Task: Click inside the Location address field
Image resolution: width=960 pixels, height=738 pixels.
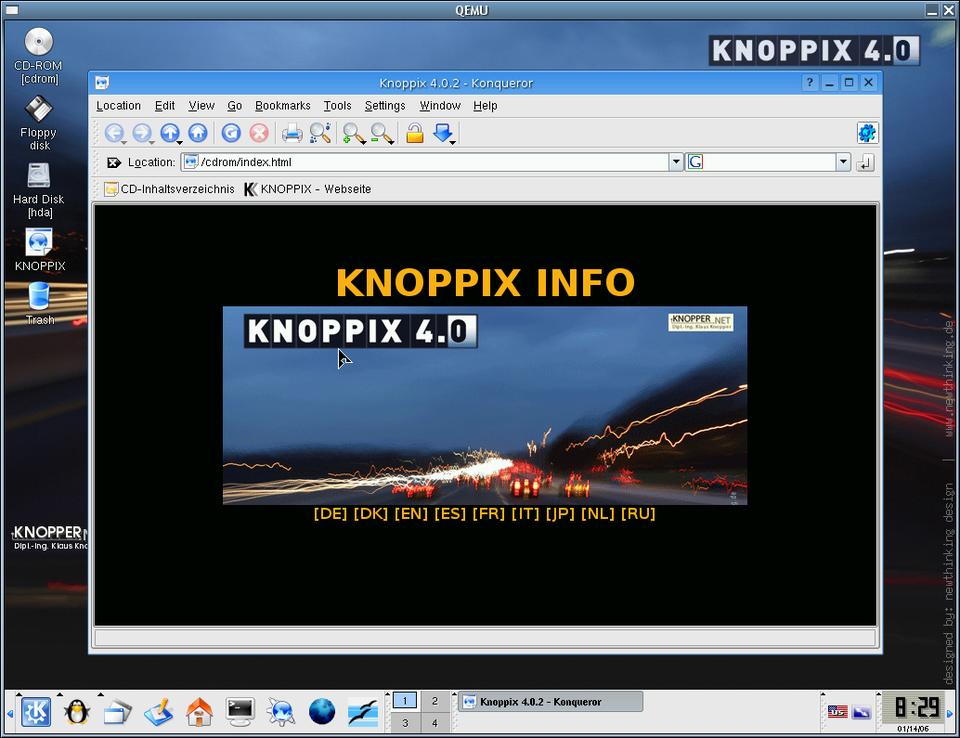Action: 430,162
